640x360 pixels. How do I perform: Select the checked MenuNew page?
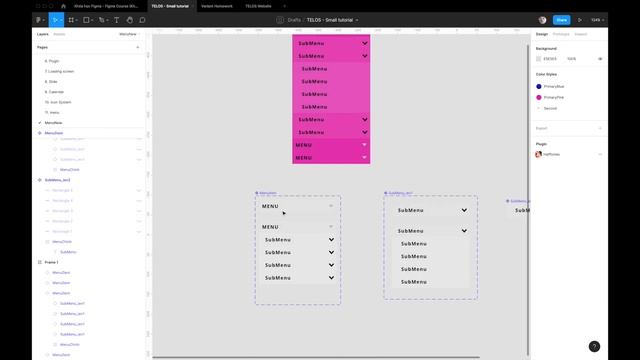pos(53,123)
